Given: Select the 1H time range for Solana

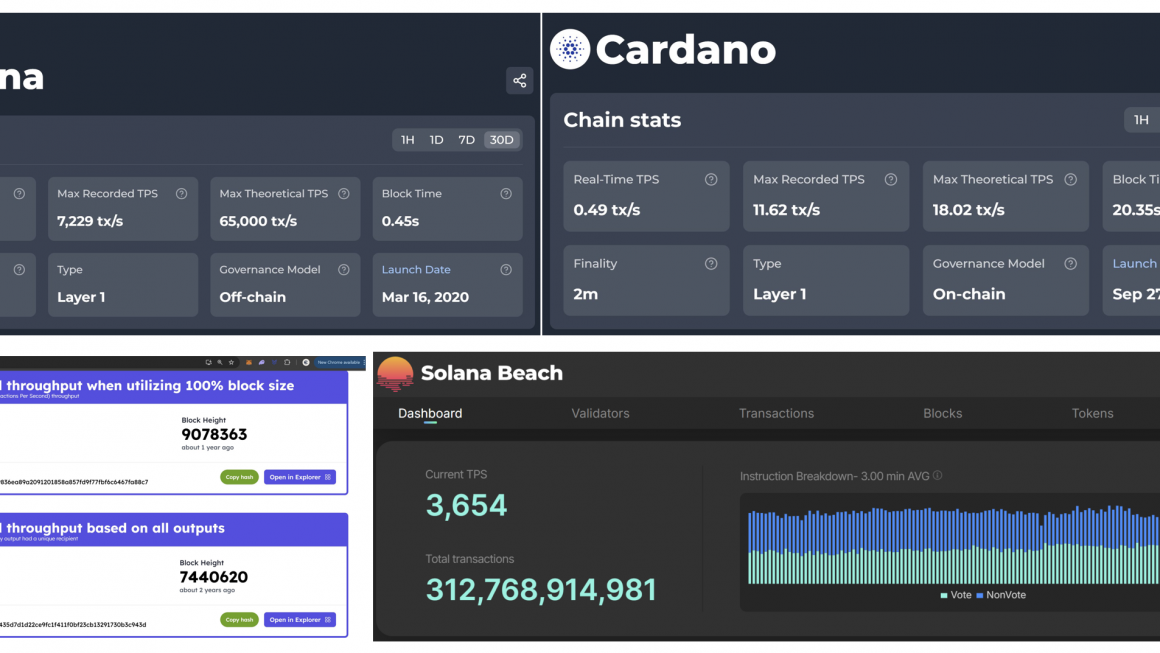Looking at the screenshot, I should click(x=408, y=140).
